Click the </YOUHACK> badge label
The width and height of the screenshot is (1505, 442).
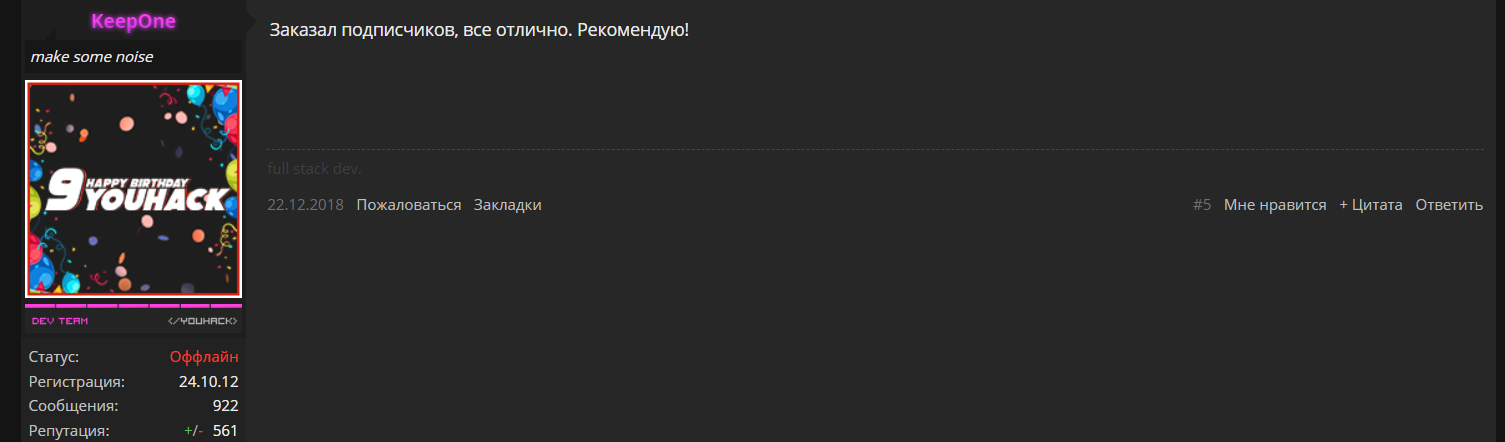point(203,321)
